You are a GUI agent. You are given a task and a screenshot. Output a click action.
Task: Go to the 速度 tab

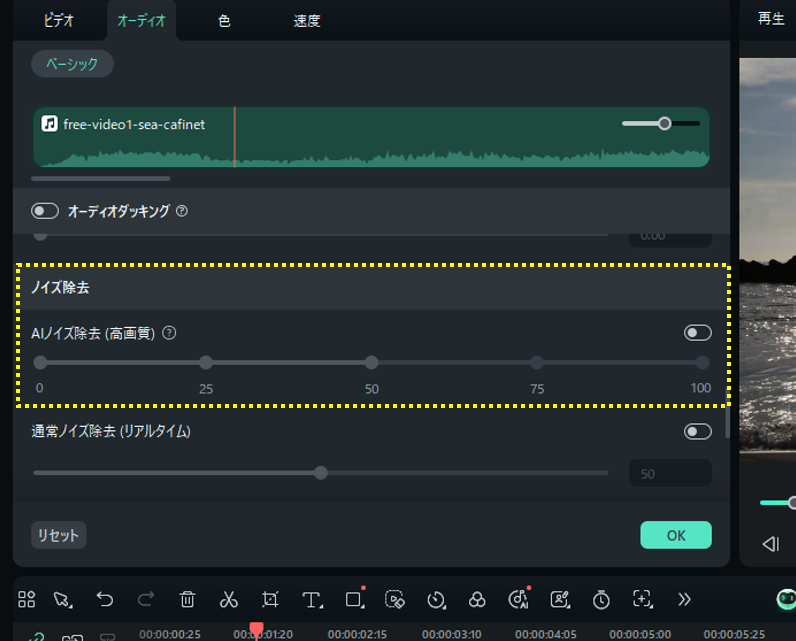(x=307, y=21)
